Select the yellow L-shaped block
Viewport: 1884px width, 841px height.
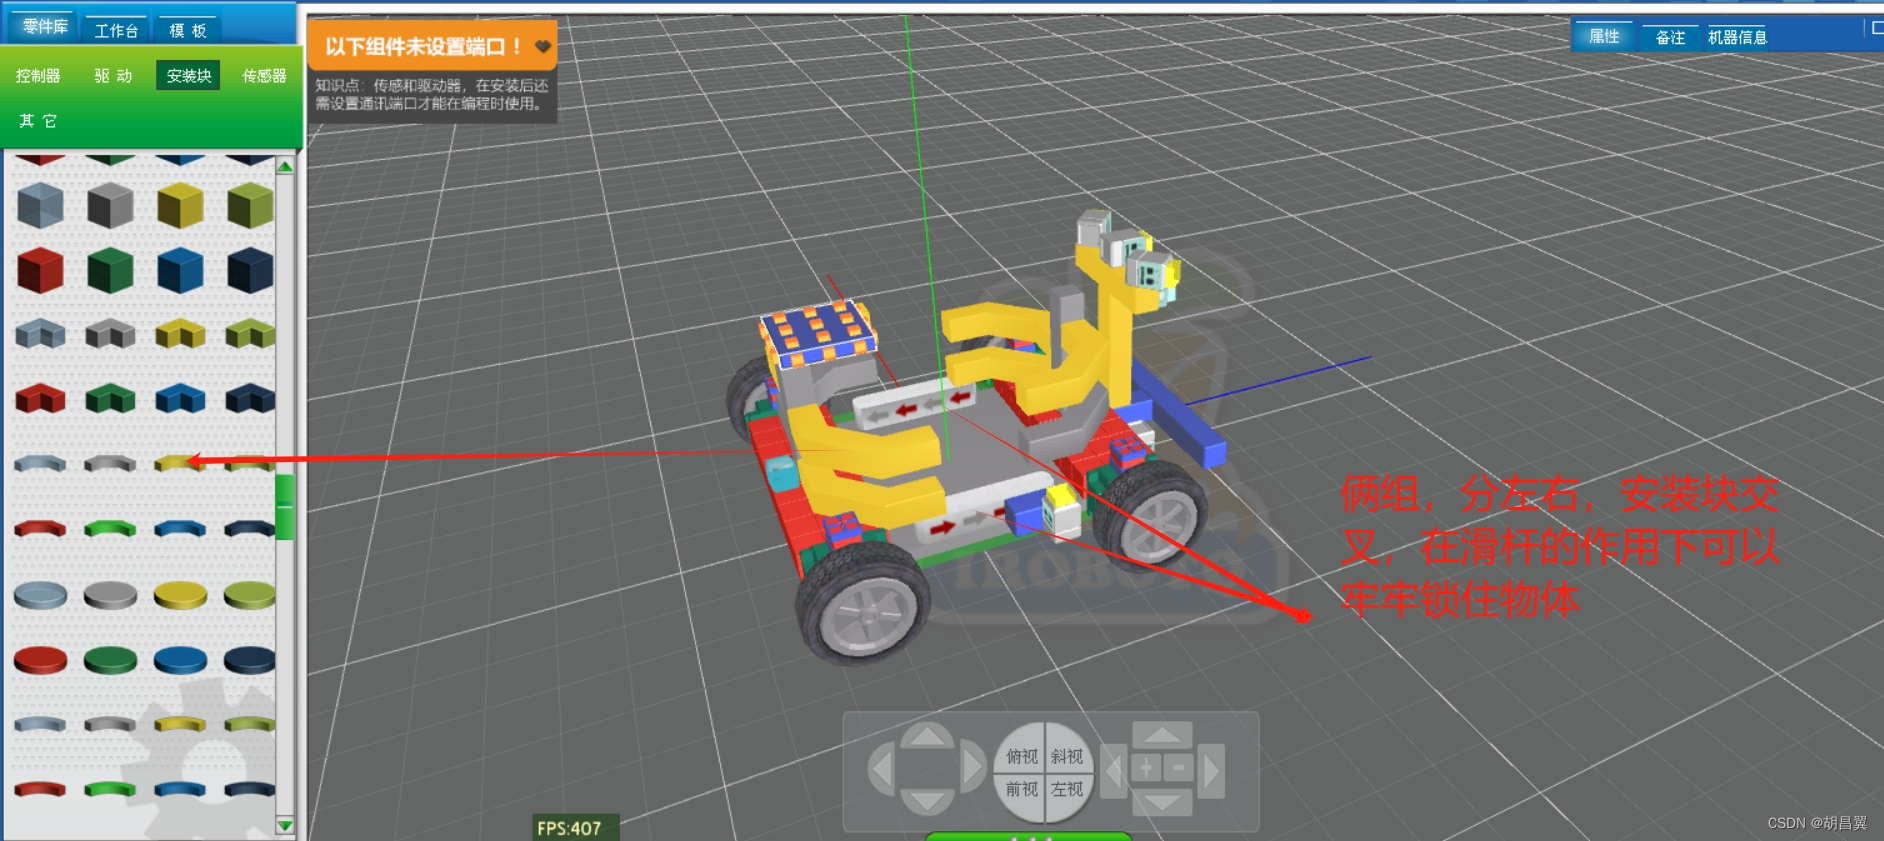pyautogui.click(x=180, y=333)
